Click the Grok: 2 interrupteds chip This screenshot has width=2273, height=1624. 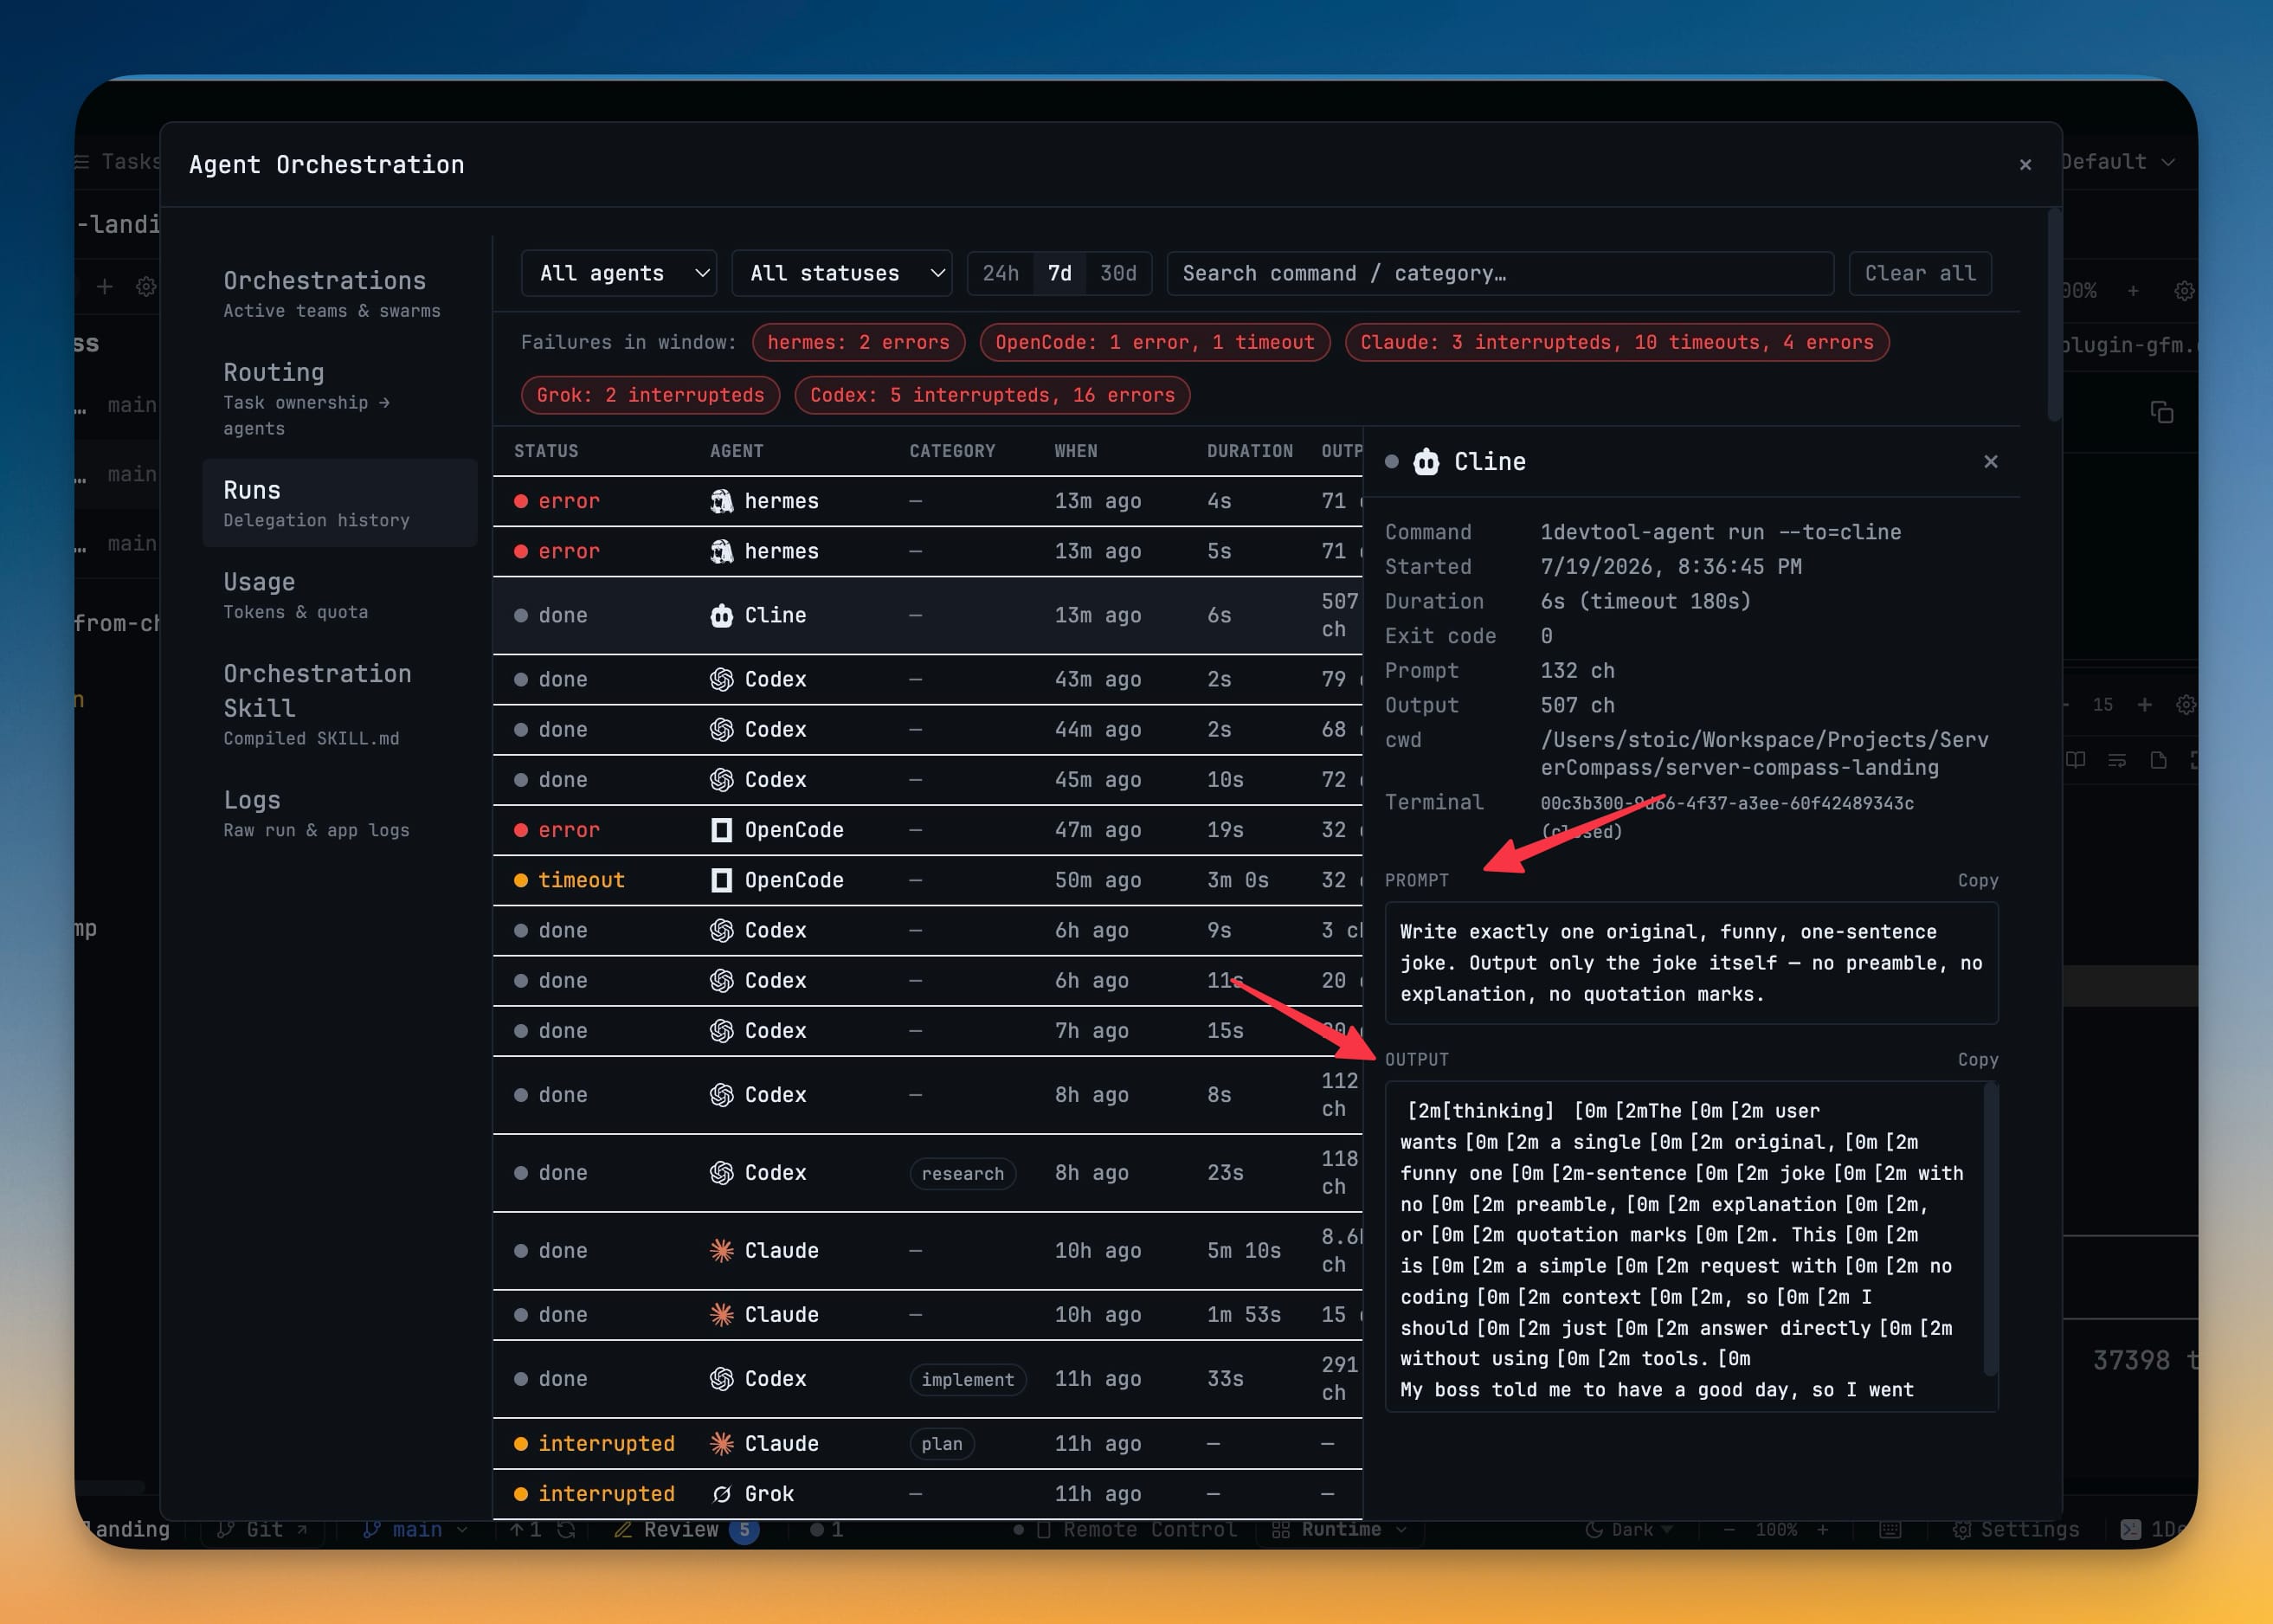[650, 395]
